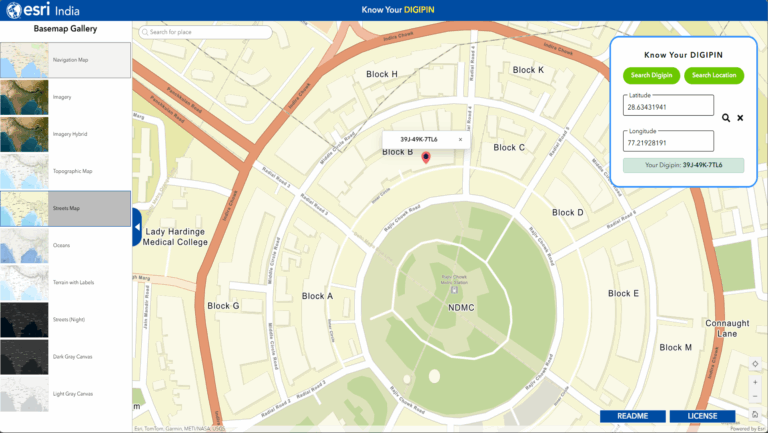Zoom in with the plus button

click(755, 382)
